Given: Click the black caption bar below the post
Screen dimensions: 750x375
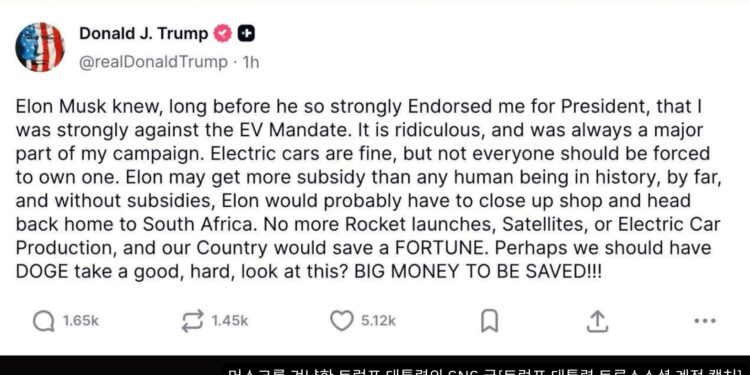Looking at the screenshot, I should [375, 365].
